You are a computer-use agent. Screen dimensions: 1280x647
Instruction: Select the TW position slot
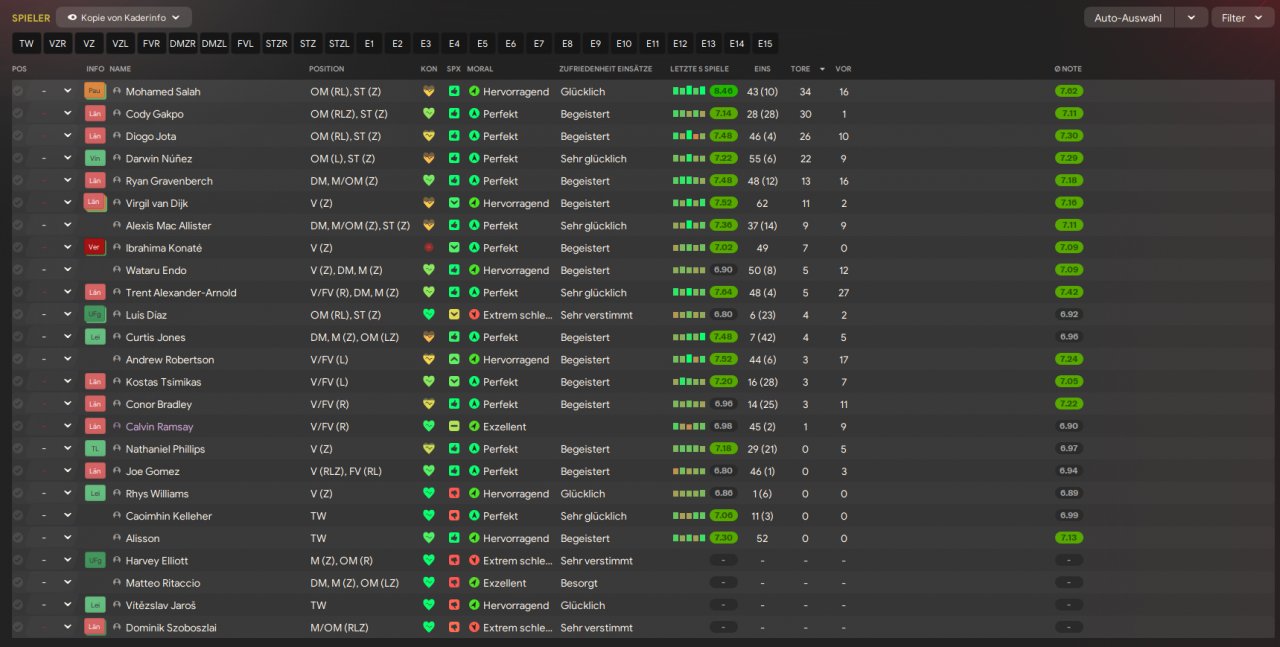click(26, 43)
